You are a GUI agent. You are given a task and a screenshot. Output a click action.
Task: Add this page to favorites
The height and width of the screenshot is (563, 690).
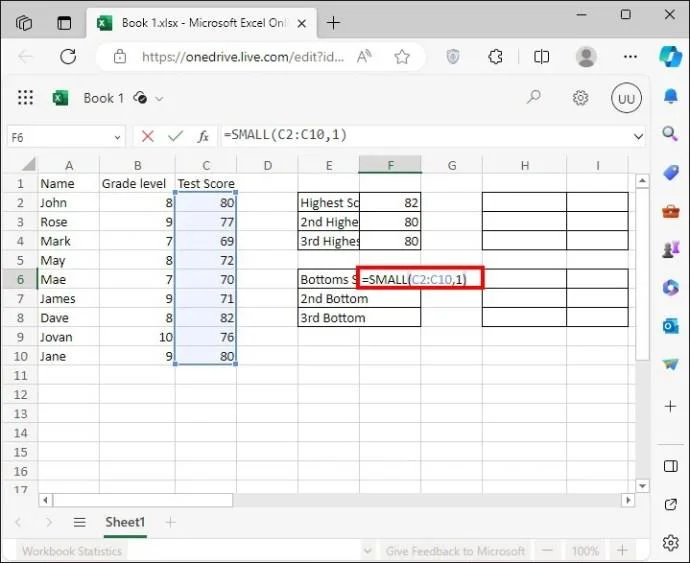click(x=402, y=56)
